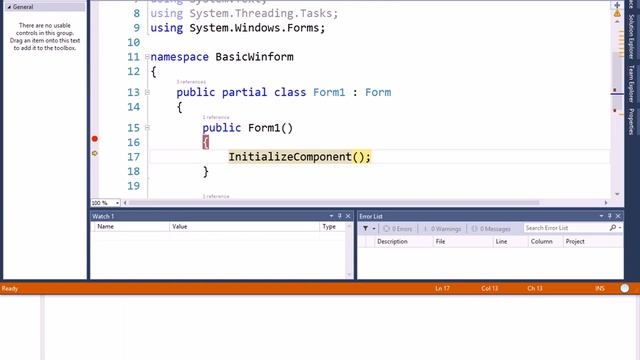The height and width of the screenshot is (360, 640).
Task: Click the editor vertical scrollbar up arrow
Action: pyautogui.click(x=617, y=21)
